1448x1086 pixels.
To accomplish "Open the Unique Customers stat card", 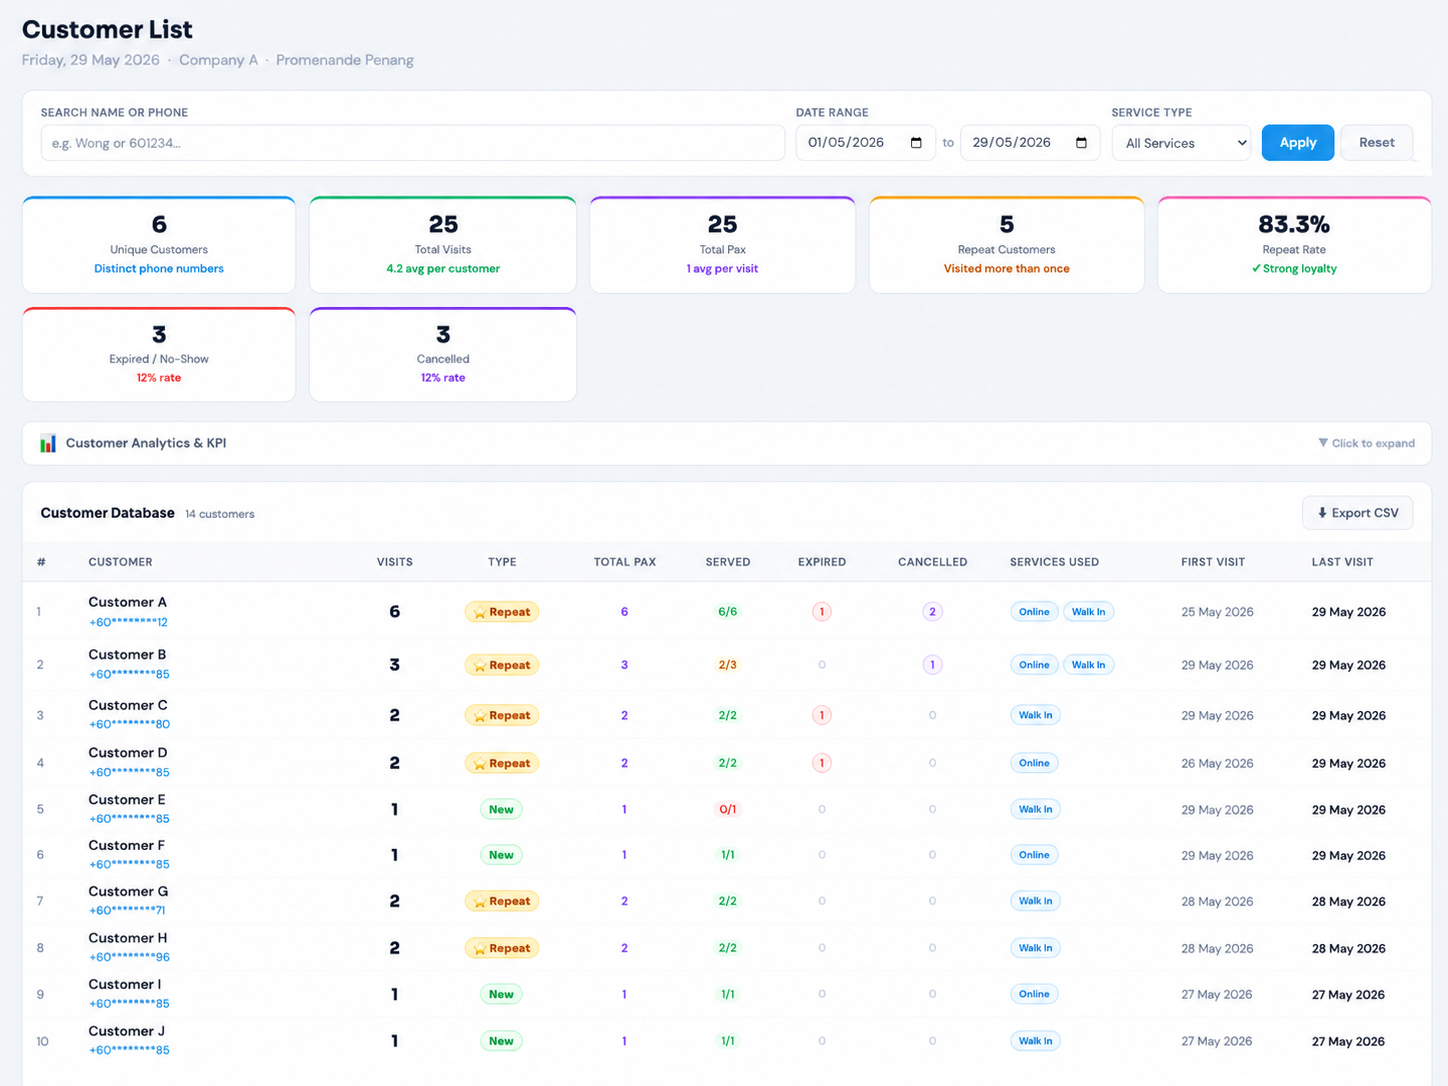I will (159, 245).
